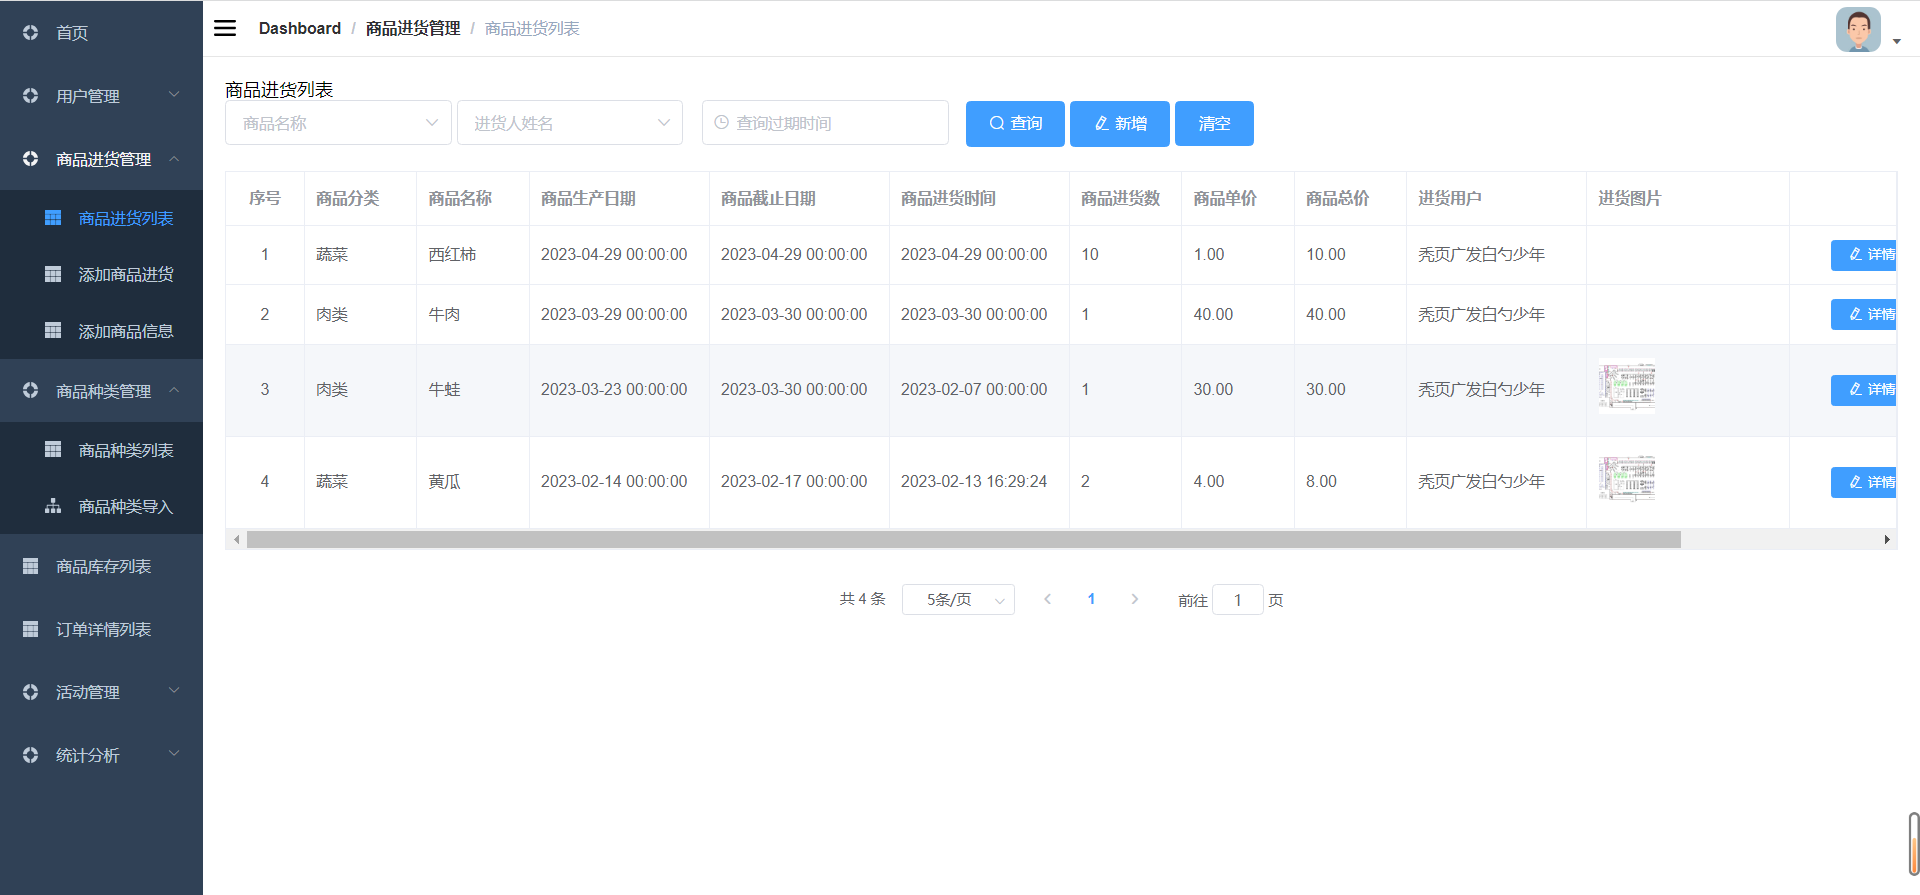The image size is (1920, 895).
Task: Toggle the hamburger sidebar collapse icon
Action: click(225, 28)
